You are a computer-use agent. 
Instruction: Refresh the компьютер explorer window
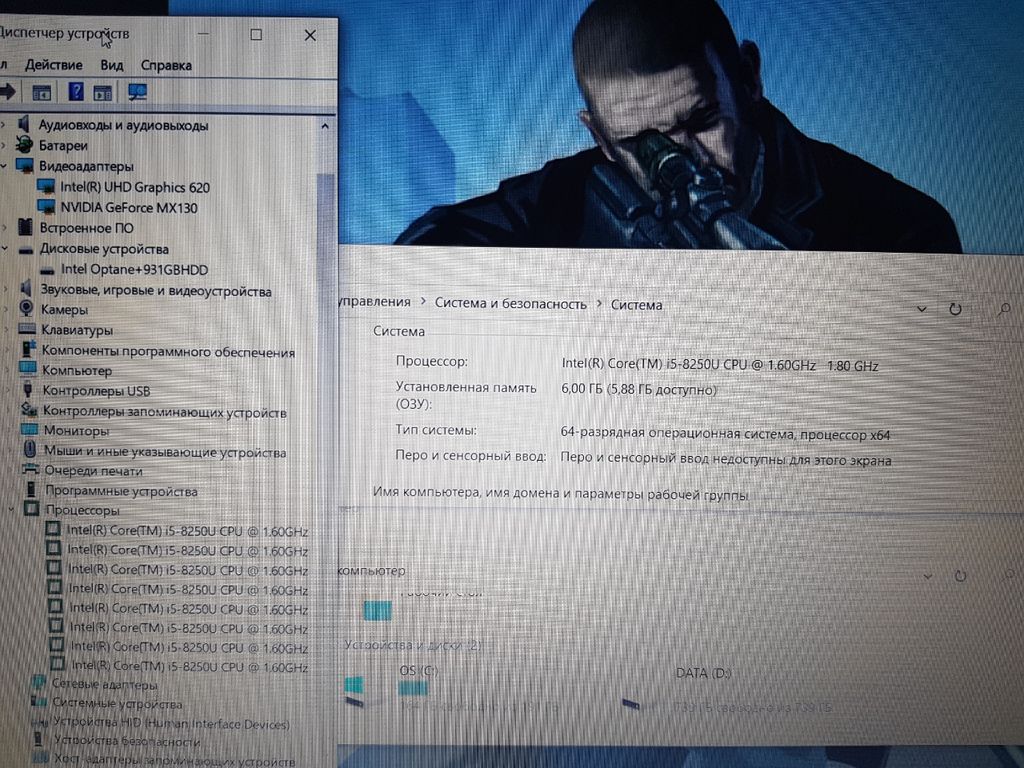[x=960, y=575]
